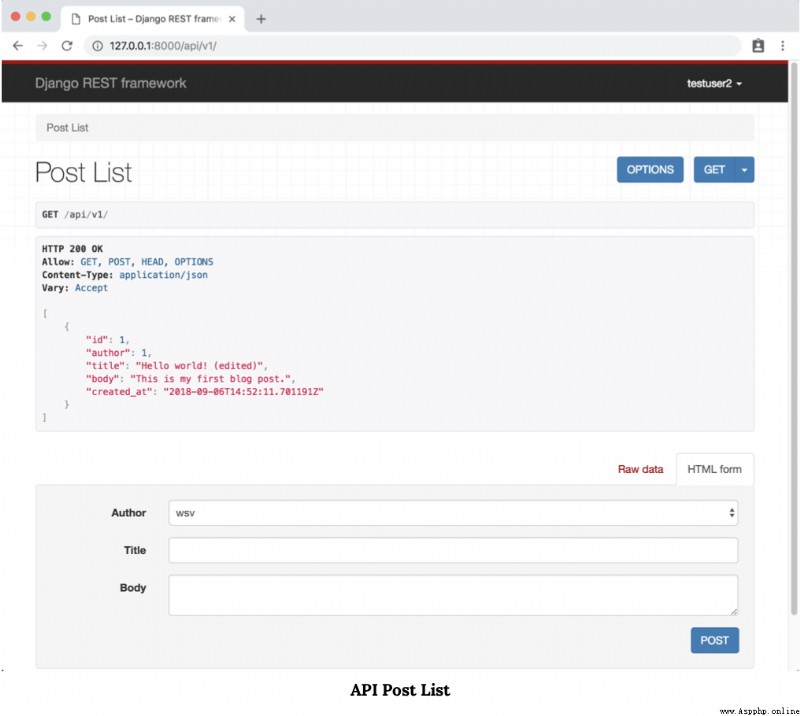Click the "GET /api/v1/" request line
800x716 pixels.
[74, 214]
